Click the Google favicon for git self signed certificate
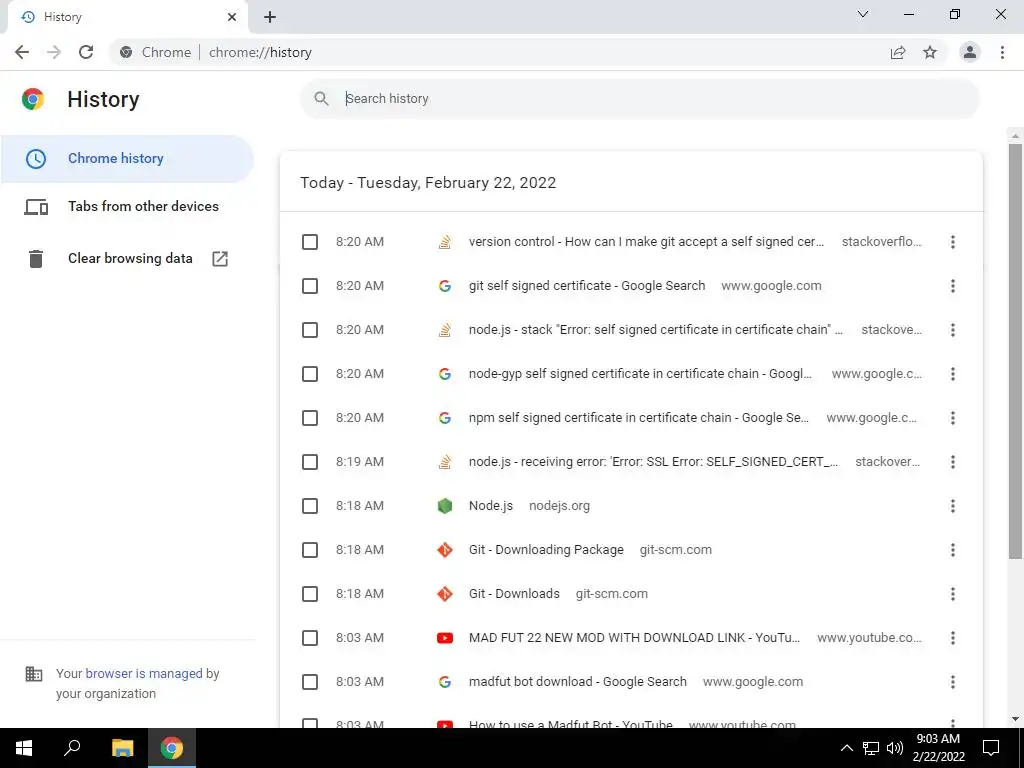 (445, 286)
